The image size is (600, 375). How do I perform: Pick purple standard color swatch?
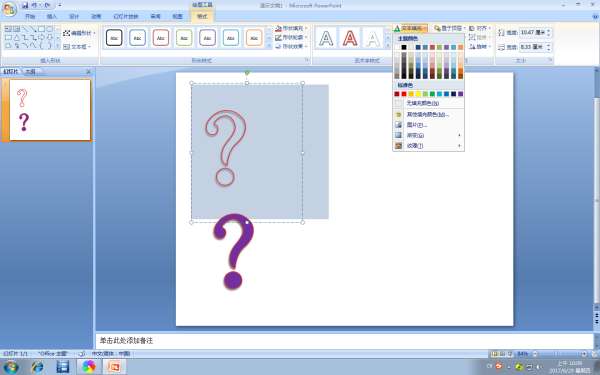coord(460,94)
